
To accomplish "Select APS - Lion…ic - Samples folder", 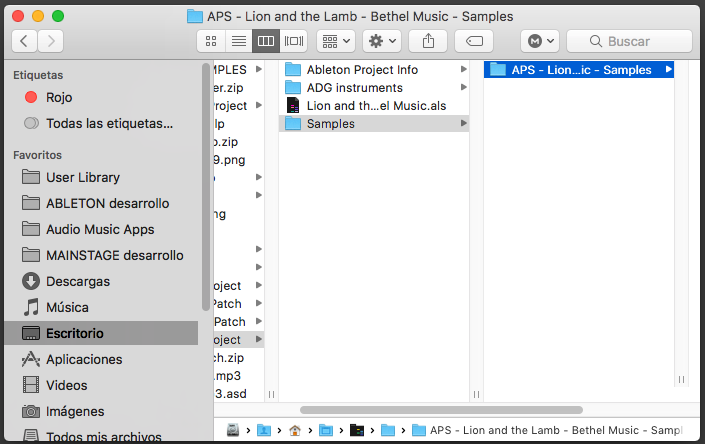I will coord(579,70).
